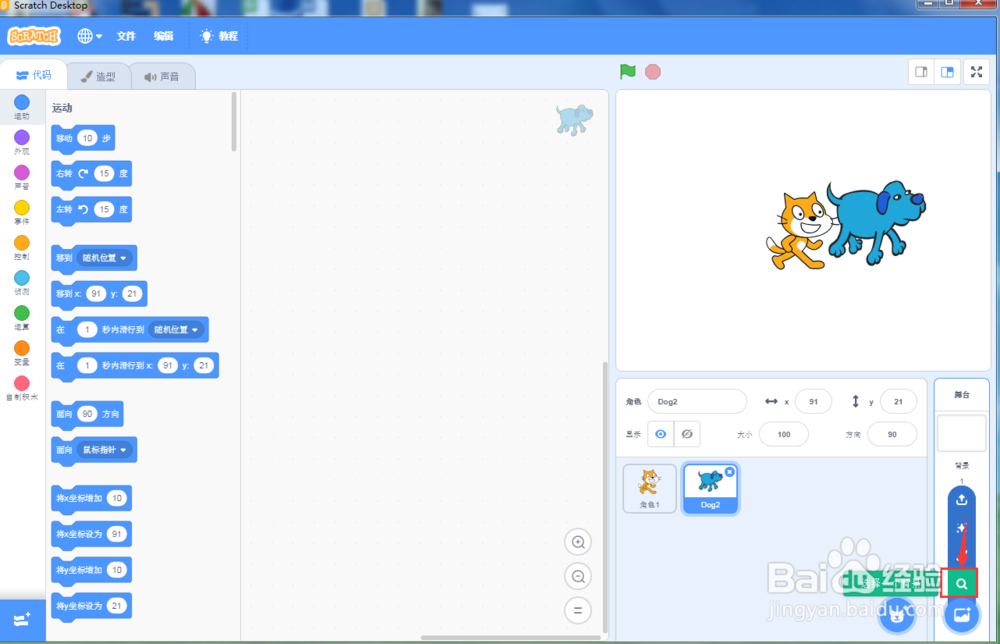Open the add extension button
The height and width of the screenshot is (644, 1000).
pyautogui.click(x=22, y=620)
